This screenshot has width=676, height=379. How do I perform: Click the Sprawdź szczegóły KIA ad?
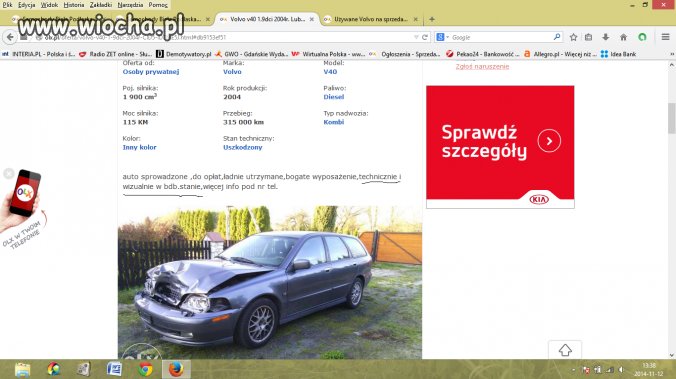[500, 147]
